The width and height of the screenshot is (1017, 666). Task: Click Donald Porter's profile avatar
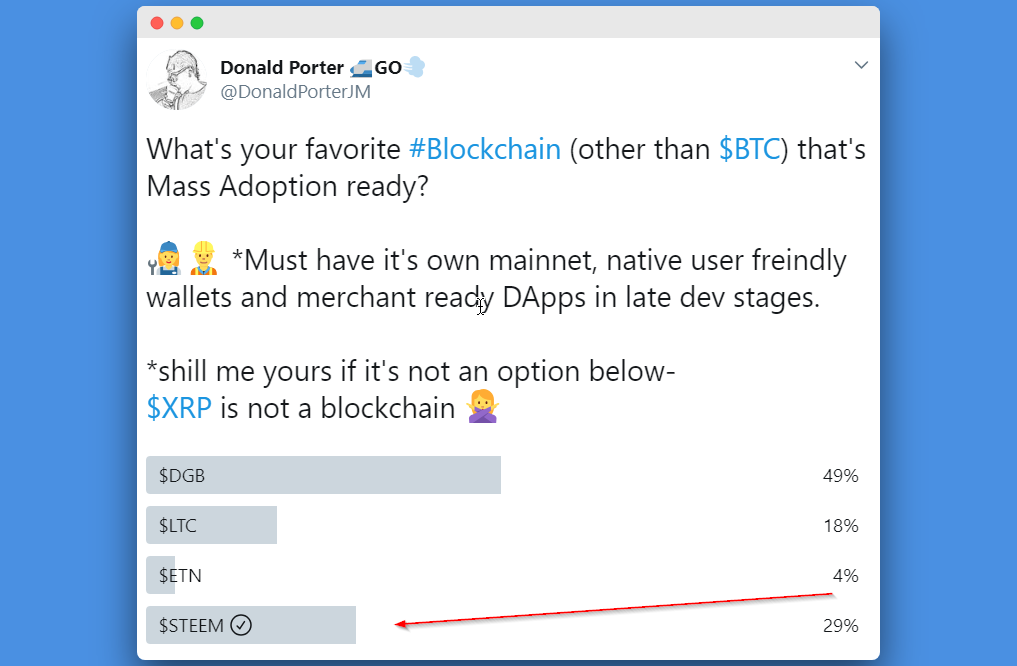[x=177, y=79]
